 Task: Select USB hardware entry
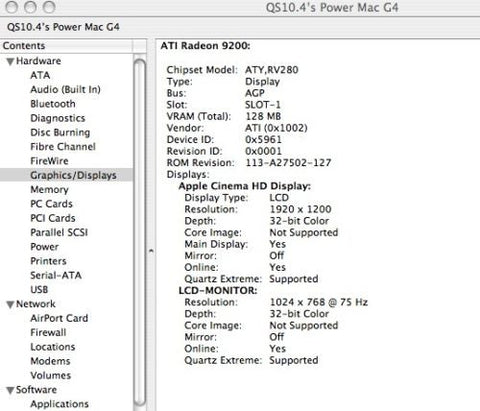[39, 290]
